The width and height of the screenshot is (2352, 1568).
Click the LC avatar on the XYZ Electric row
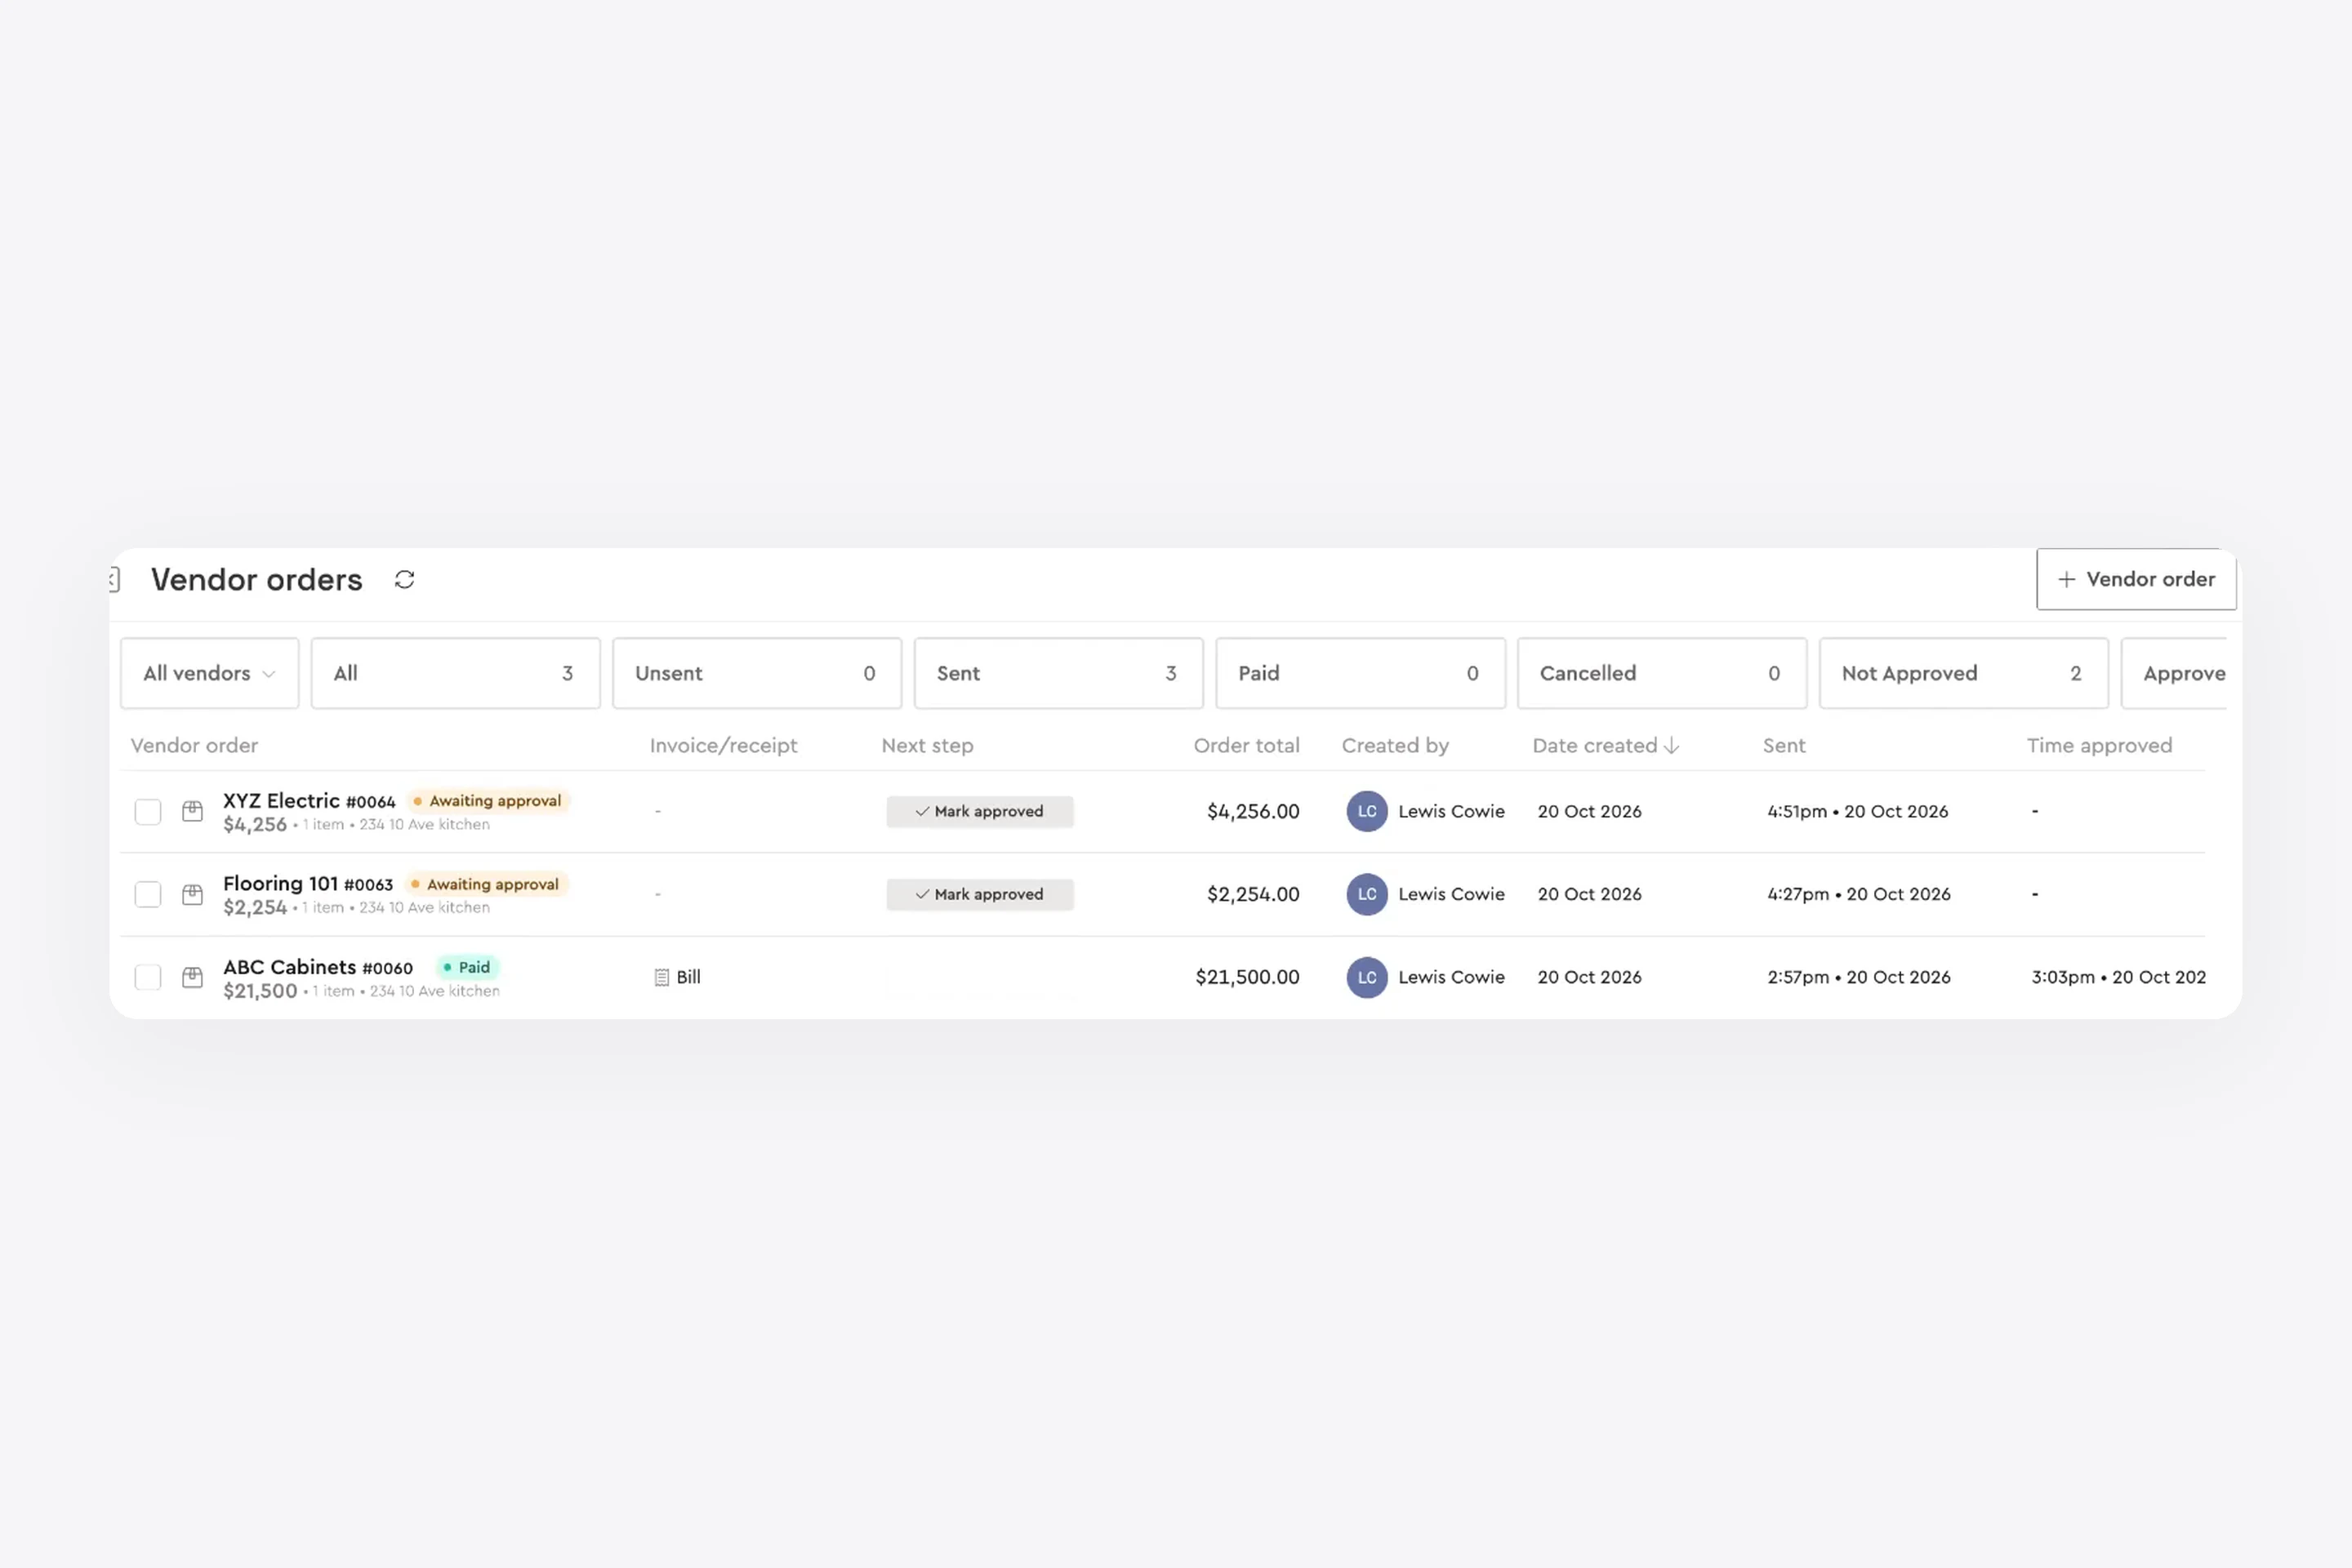pyautogui.click(x=1367, y=811)
